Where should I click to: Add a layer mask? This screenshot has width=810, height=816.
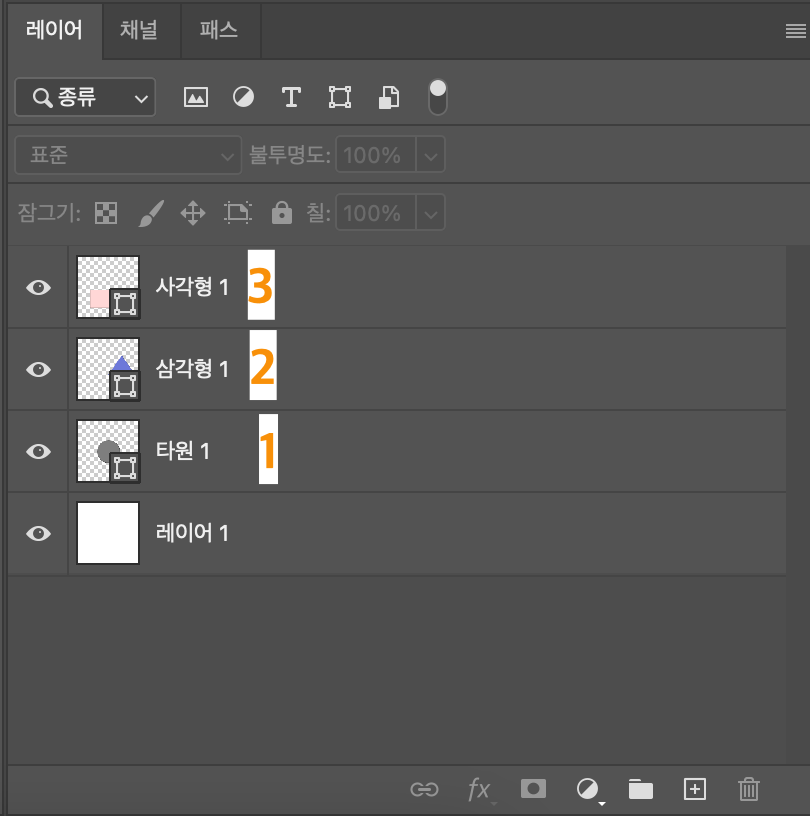[x=533, y=789]
